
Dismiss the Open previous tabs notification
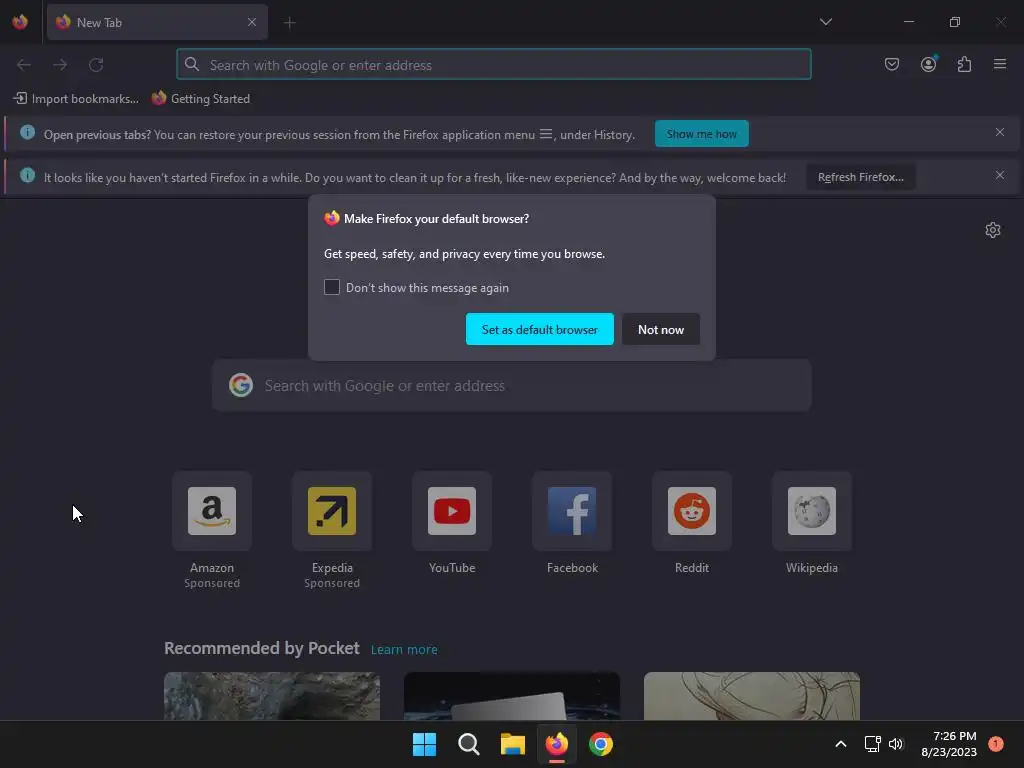click(x=999, y=133)
